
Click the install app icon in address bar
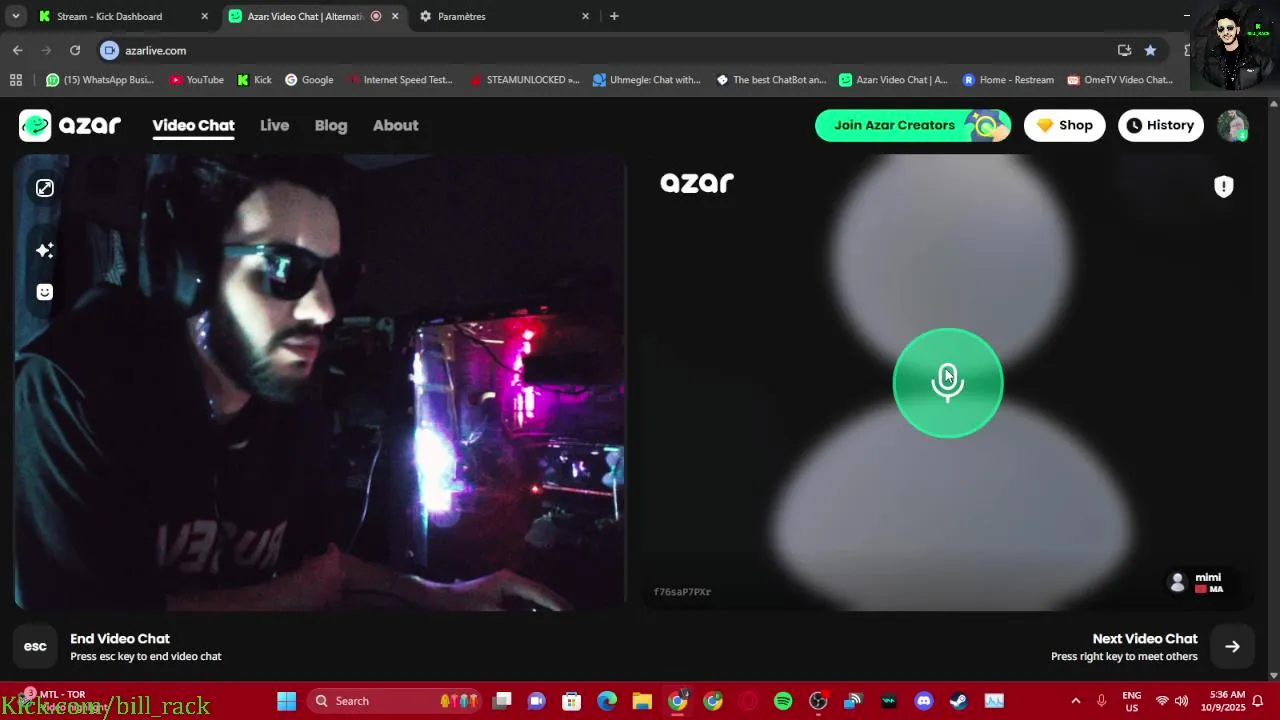(1124, 50)
